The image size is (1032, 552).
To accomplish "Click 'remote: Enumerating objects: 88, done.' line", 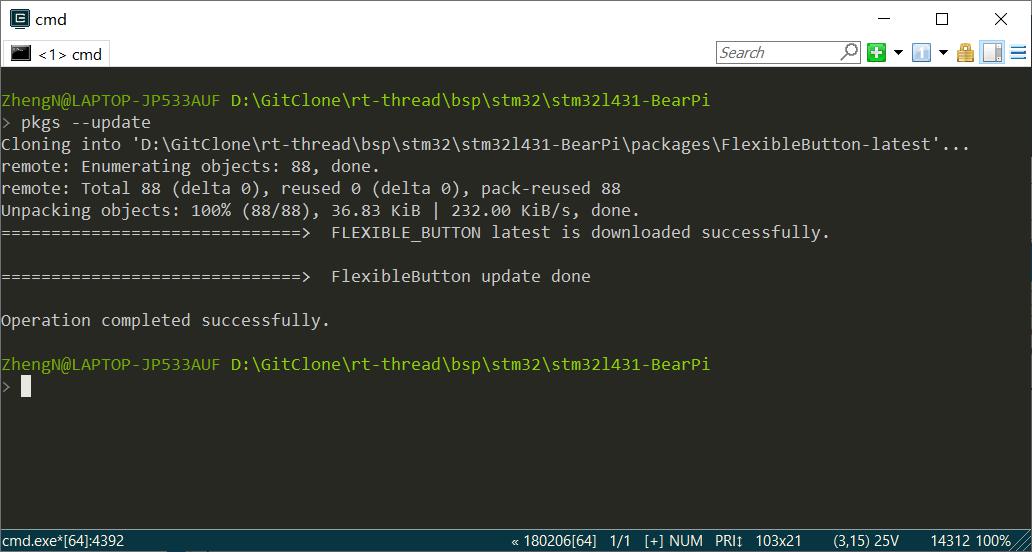I will [190, 166].
